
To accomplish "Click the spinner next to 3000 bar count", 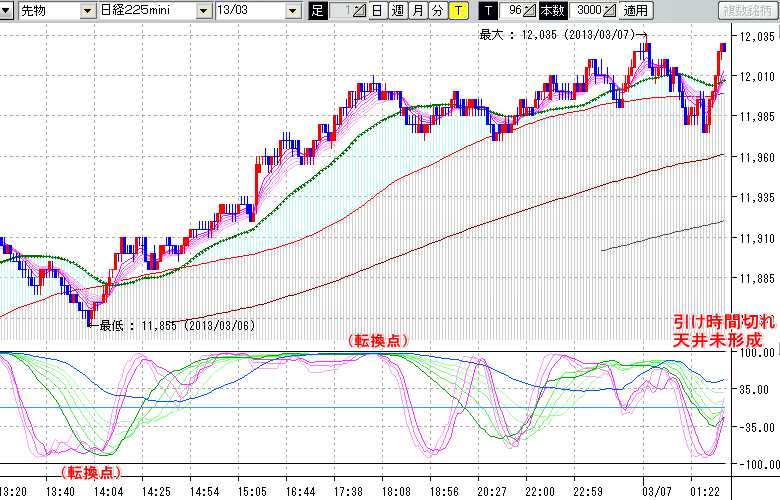I will tap(609, 11).
